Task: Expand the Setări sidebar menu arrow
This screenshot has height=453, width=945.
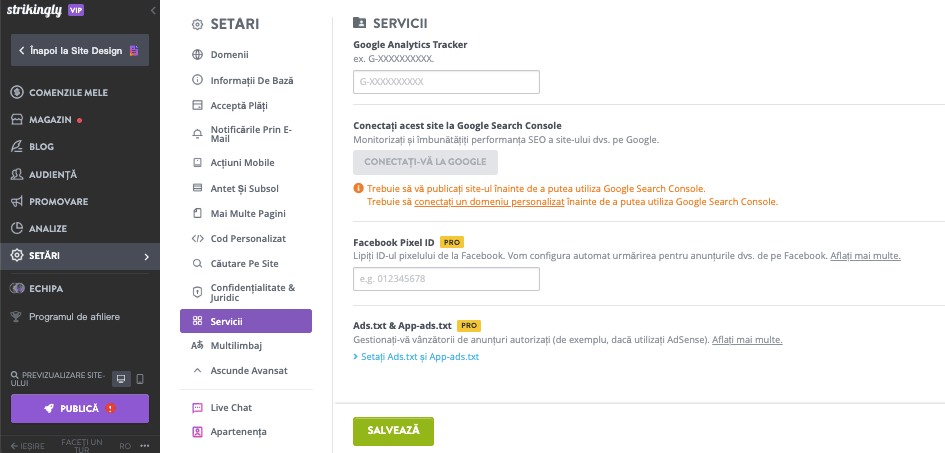Action: (147, 256)
